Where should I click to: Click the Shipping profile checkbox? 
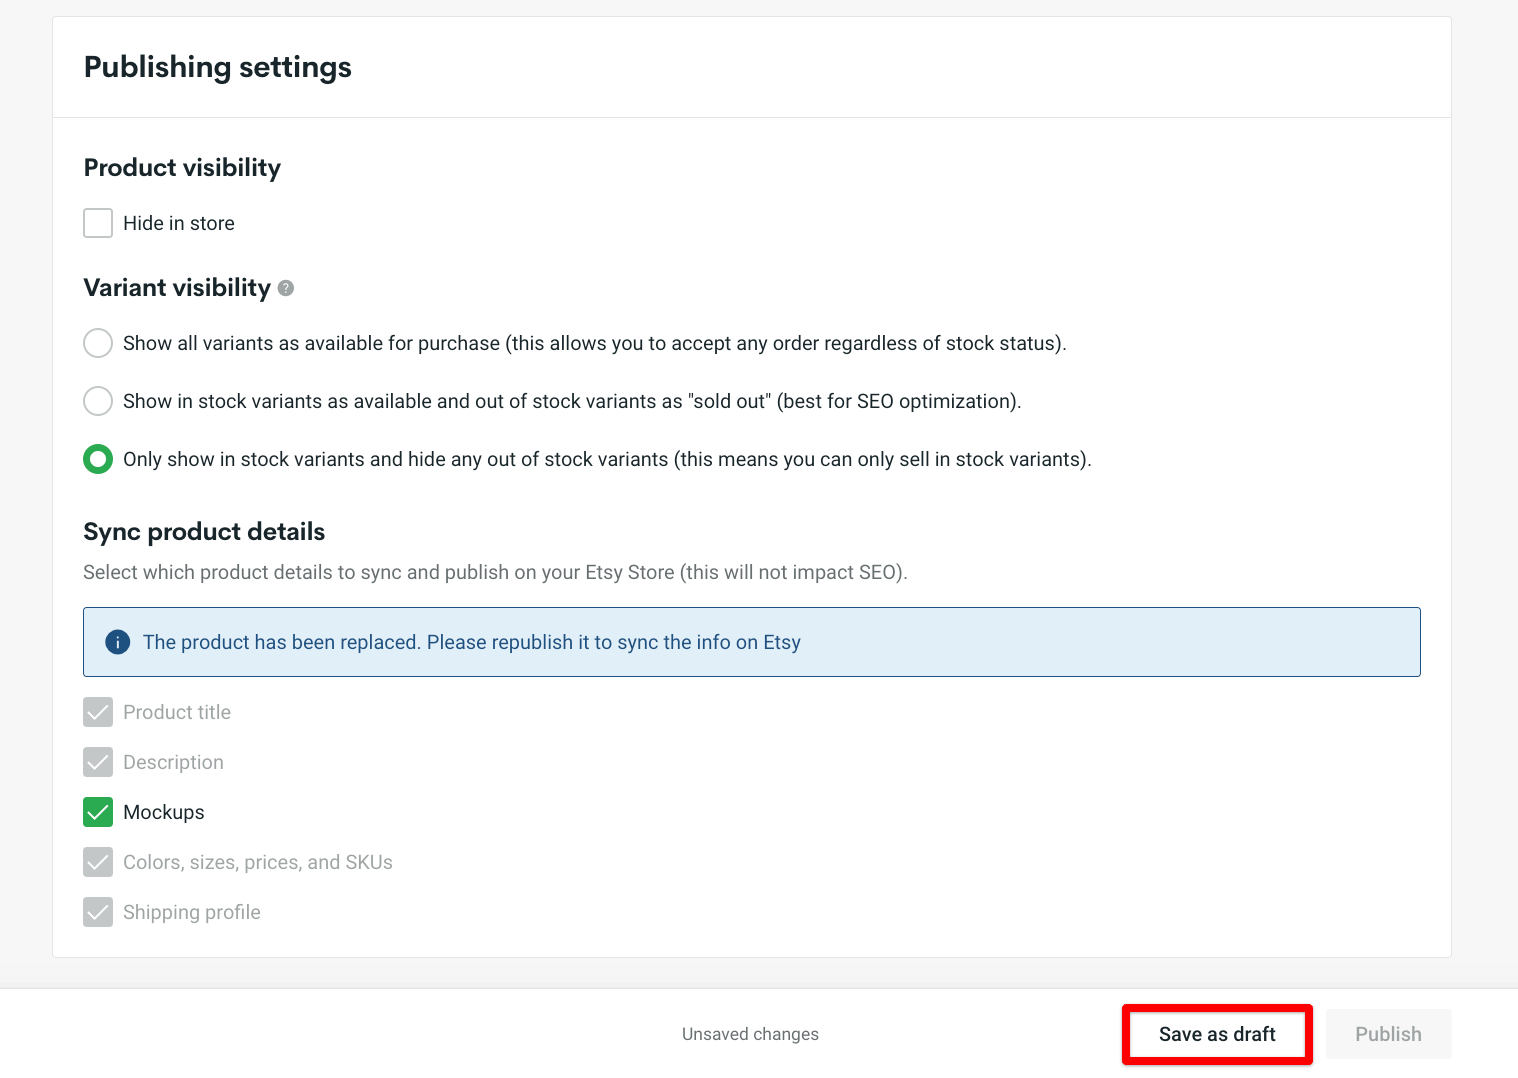pos(97,912)
